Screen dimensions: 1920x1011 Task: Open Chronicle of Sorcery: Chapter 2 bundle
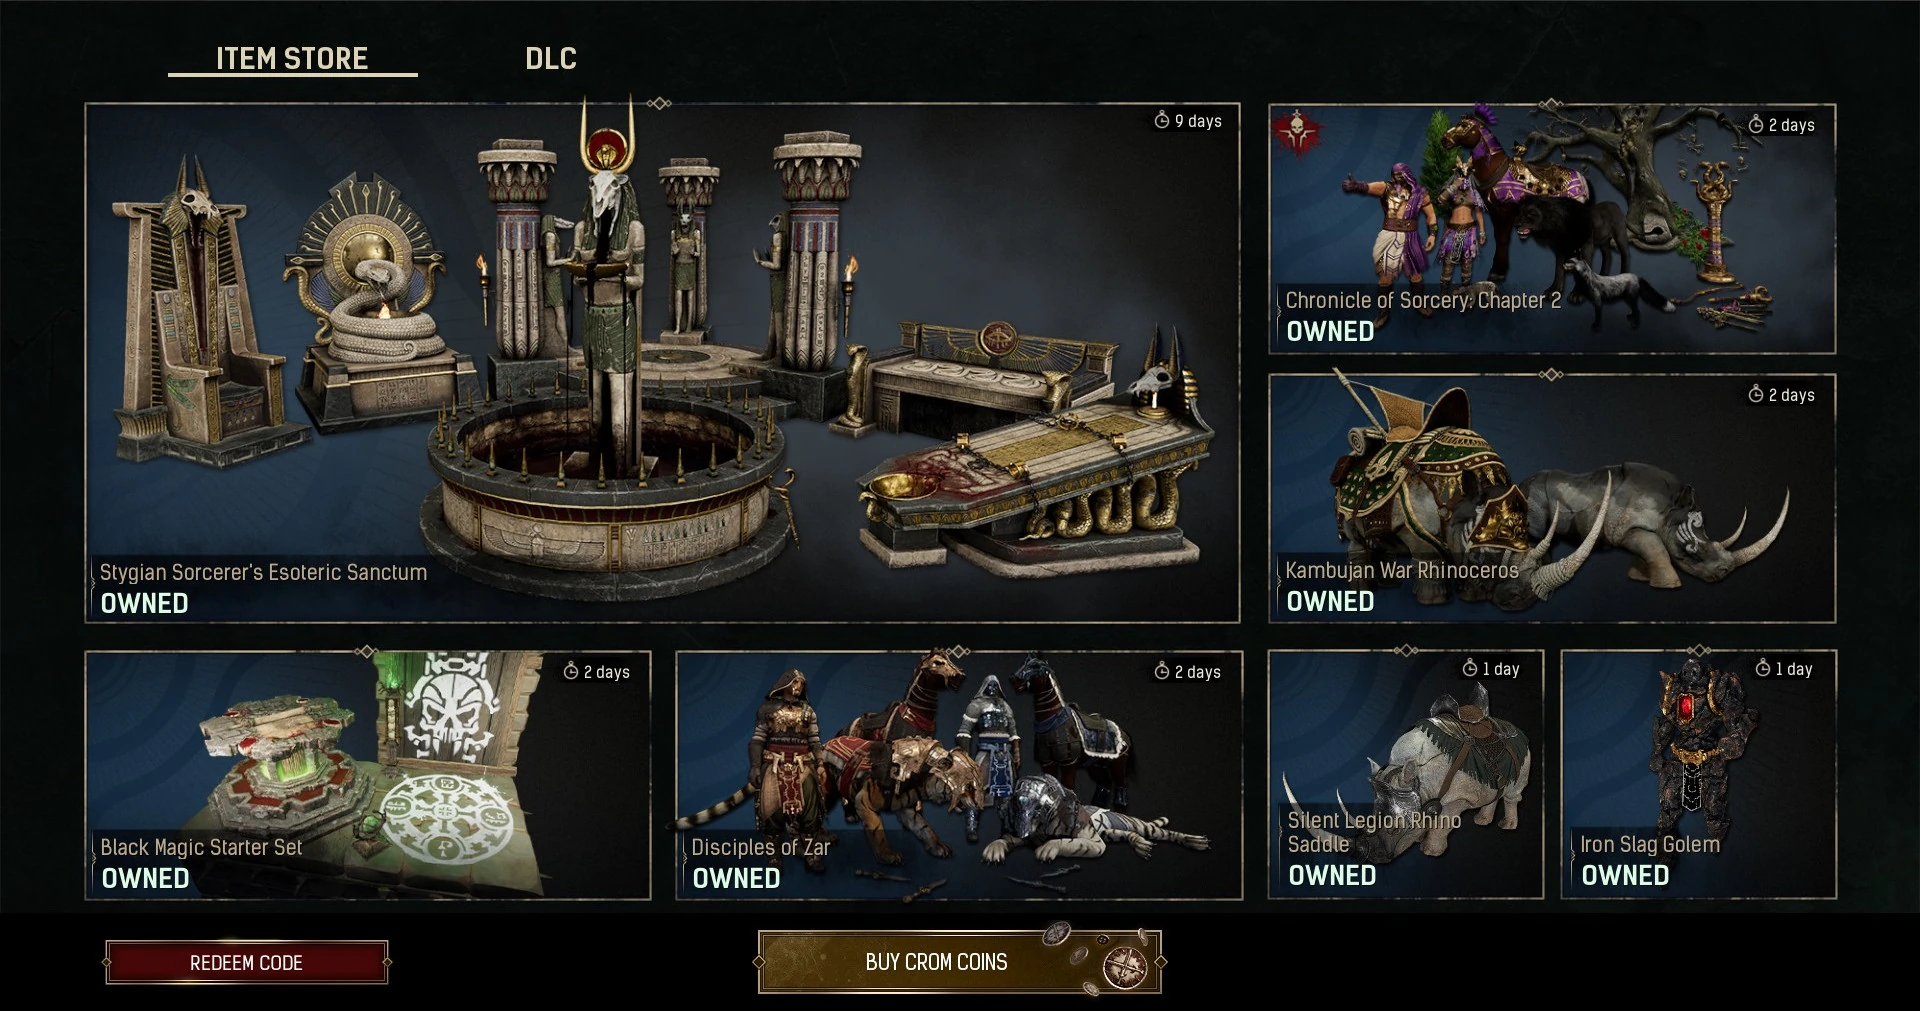pos(1552,228)
